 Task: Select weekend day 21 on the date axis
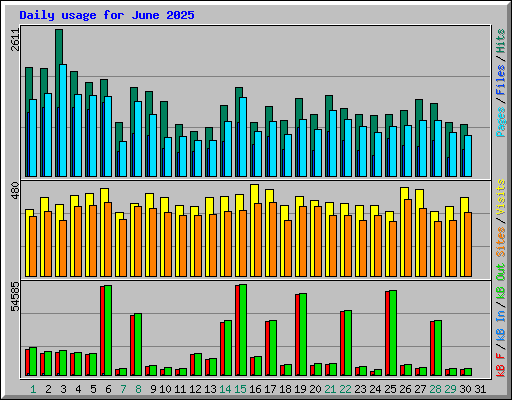[x=330, y=389]
